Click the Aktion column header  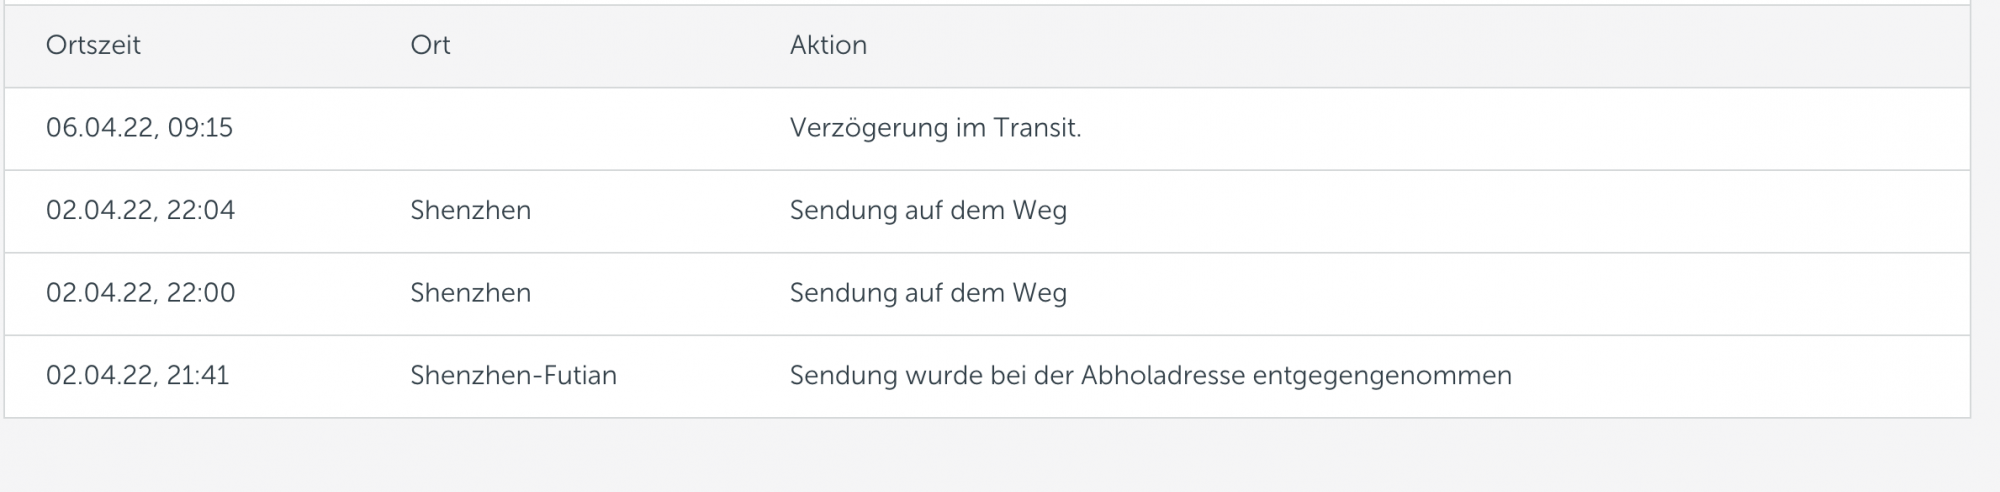click(828, 45)
